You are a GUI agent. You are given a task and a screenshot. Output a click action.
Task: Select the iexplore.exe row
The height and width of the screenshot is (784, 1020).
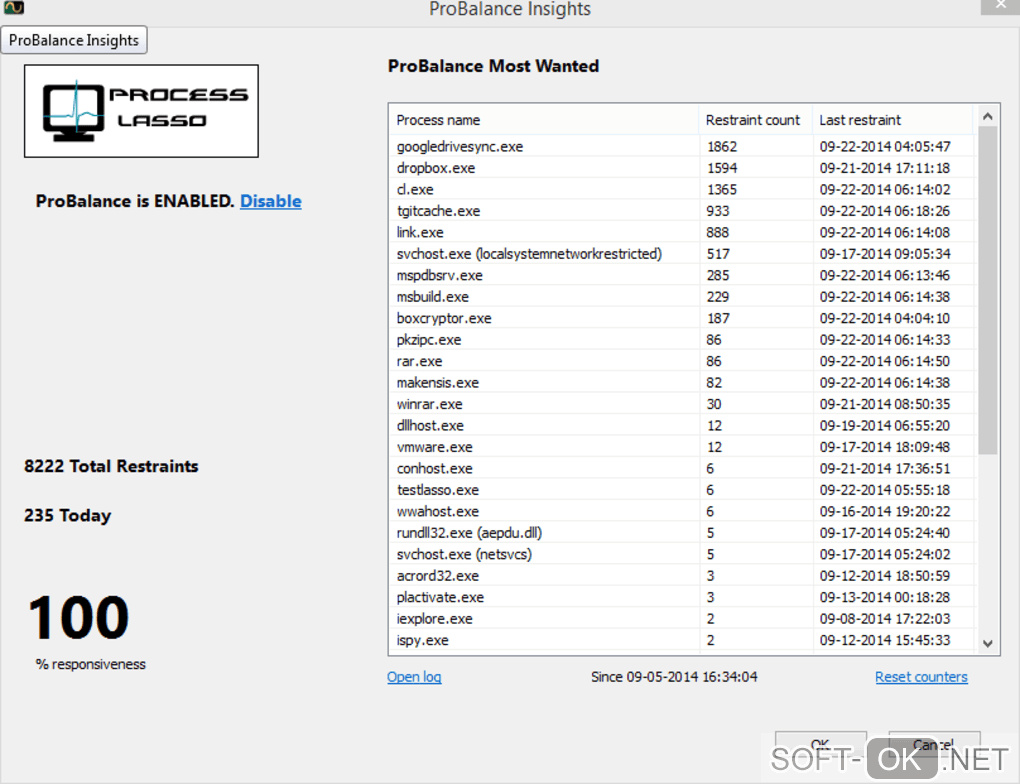[682, 619]
